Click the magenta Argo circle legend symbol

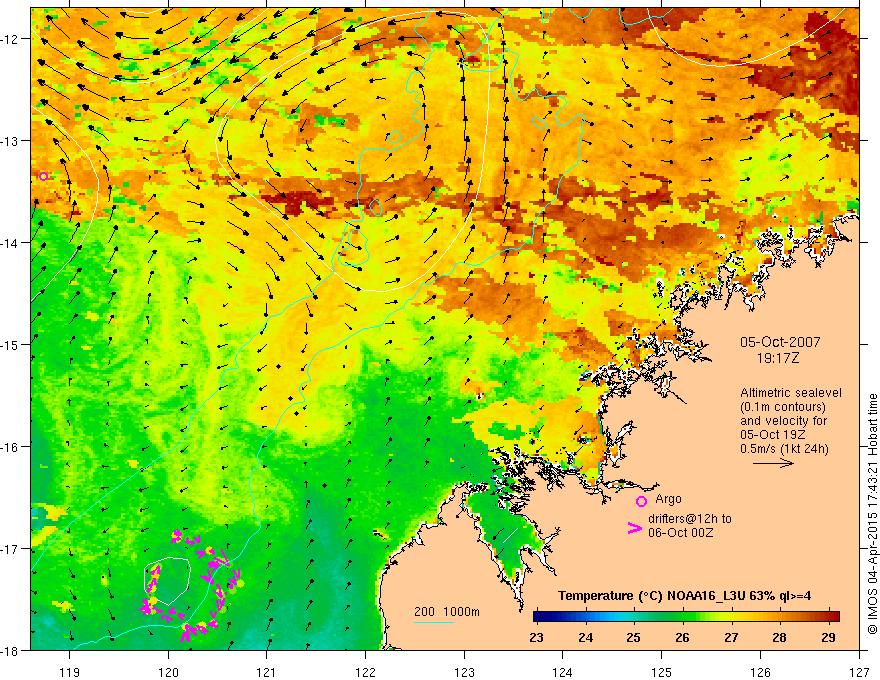641,501
